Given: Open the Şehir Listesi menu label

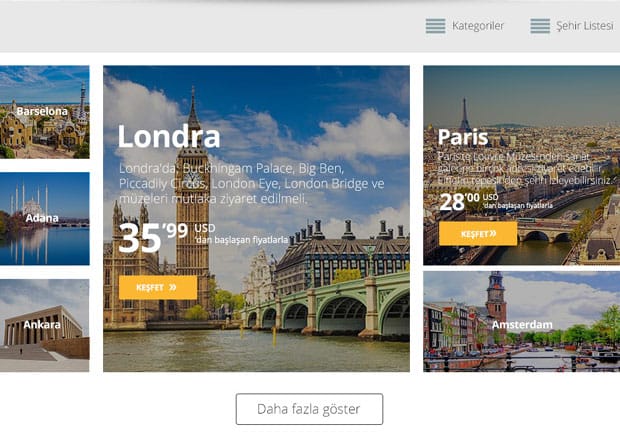Looking at the screenshot, I should (585, 26).
